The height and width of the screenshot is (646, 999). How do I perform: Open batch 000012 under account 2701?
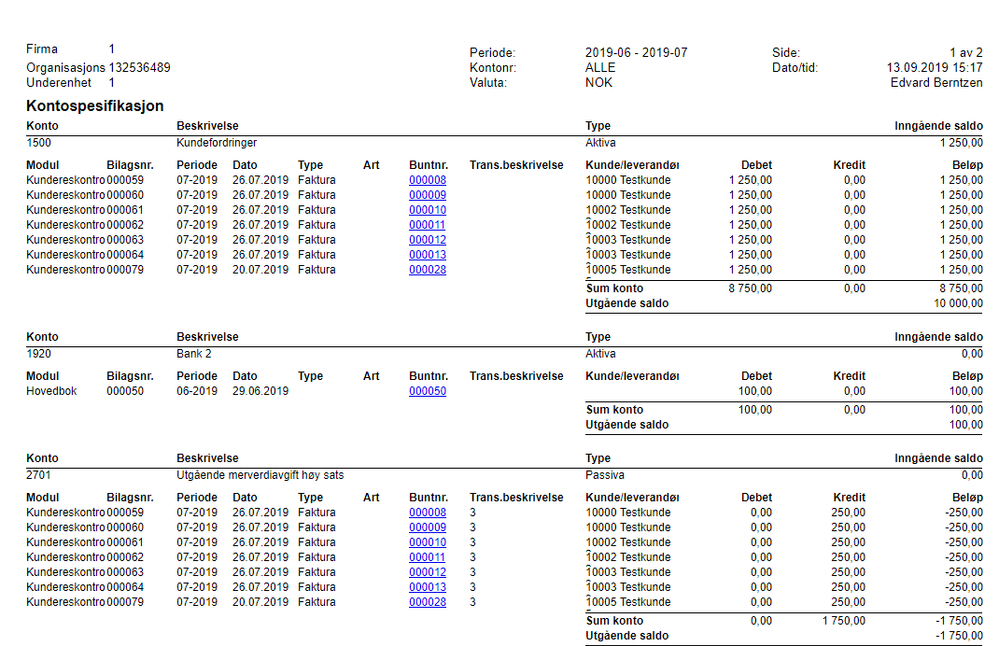click(x=428, y=573)
